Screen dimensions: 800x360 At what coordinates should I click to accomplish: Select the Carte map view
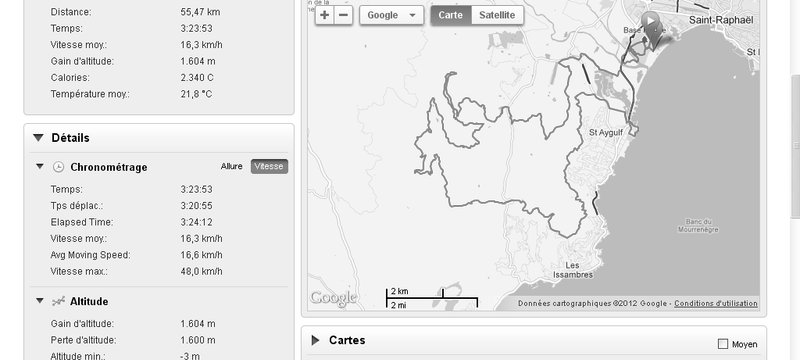(451, 15)
